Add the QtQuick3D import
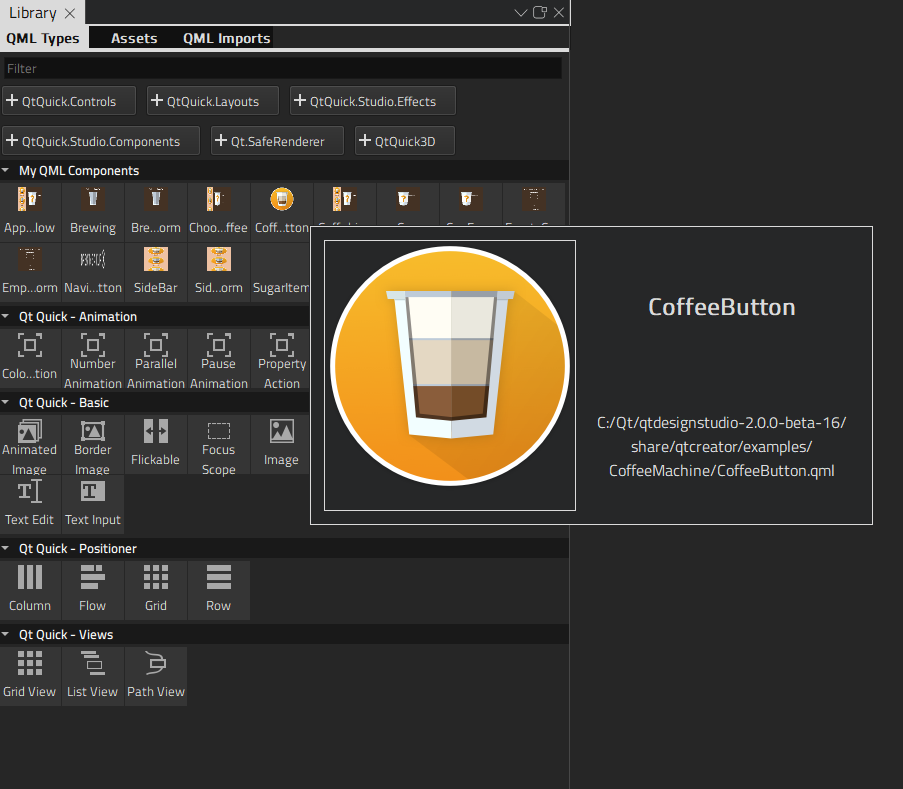This screenshot has height=789, width=903. (404, 140)
